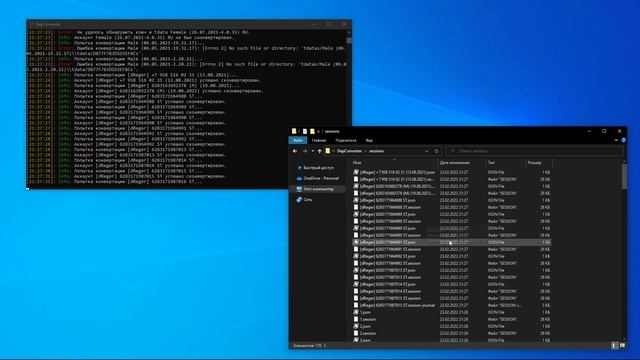
Task: Select Быстрый доступ in navigation pane
Action: coord(318,168)
